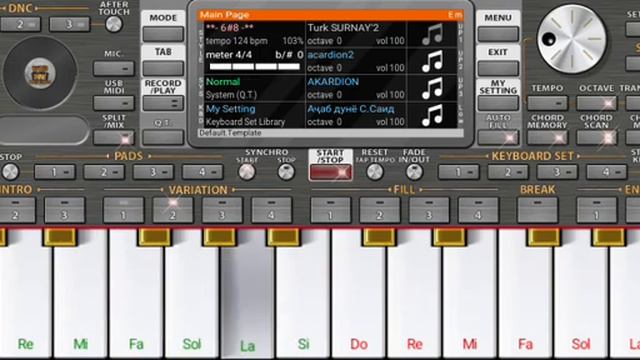Viewport: 640px width, 360px height.
Task: Click the BREAK button
Action: point(538,210)
